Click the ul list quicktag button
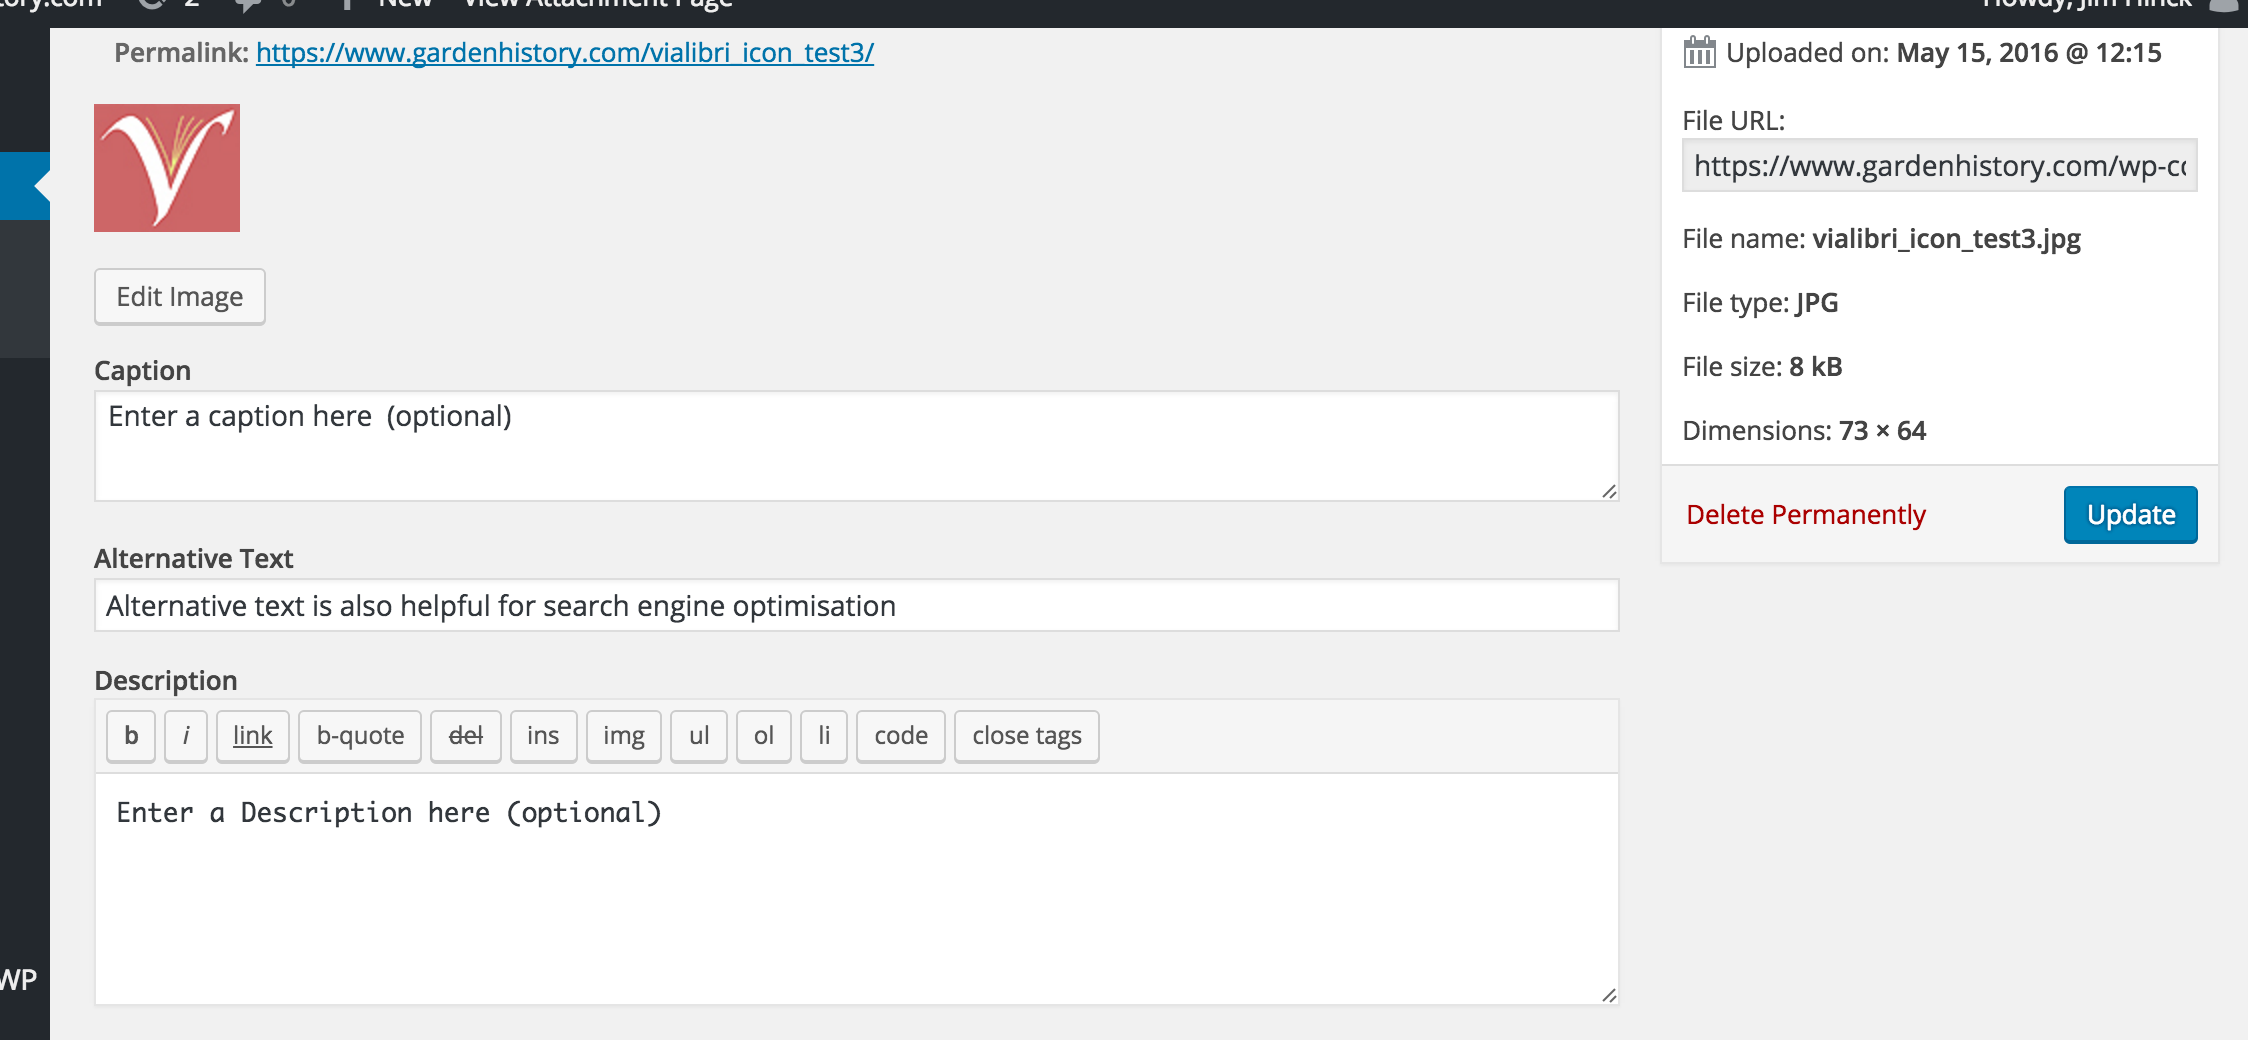 [699, 736]
